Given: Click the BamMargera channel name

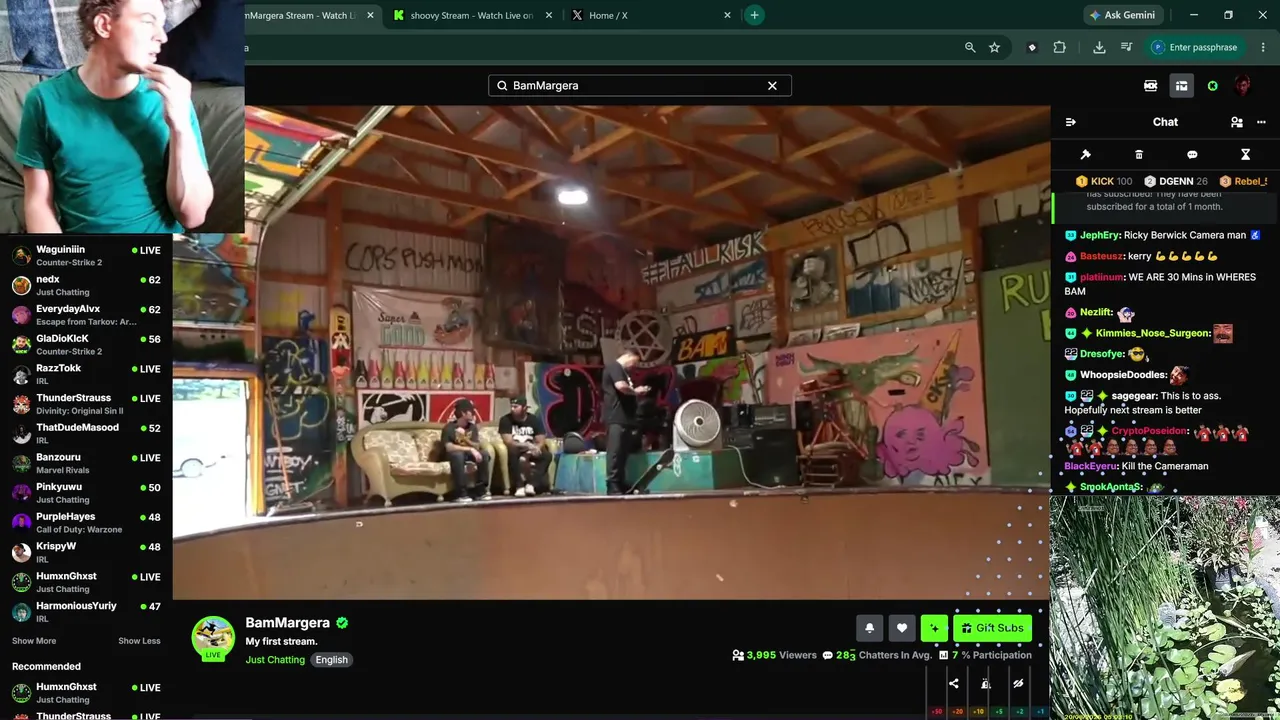Looking at the screenshot, I should (x=287, y=623).
